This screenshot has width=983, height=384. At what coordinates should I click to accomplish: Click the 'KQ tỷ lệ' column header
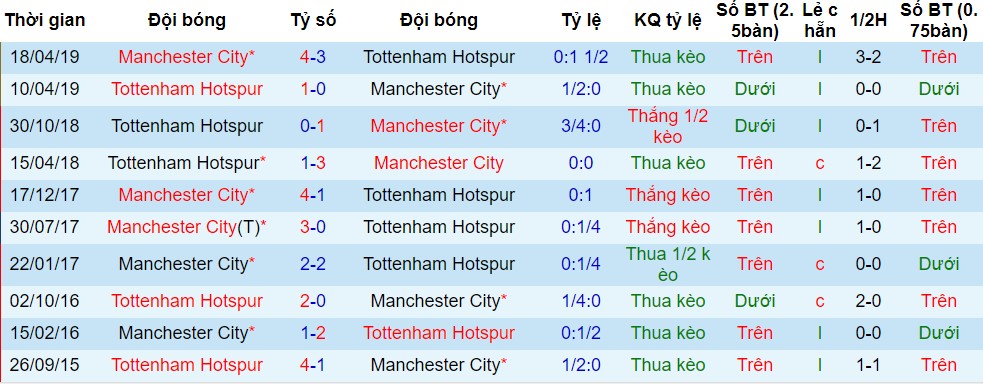click(668, 20)
